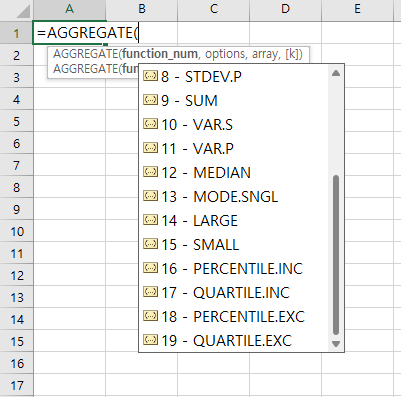This screenshot has width=401, height=397.
Task: Select 11 - VAR.P entry
Action: pyautogui.click(x=233, y=149)
